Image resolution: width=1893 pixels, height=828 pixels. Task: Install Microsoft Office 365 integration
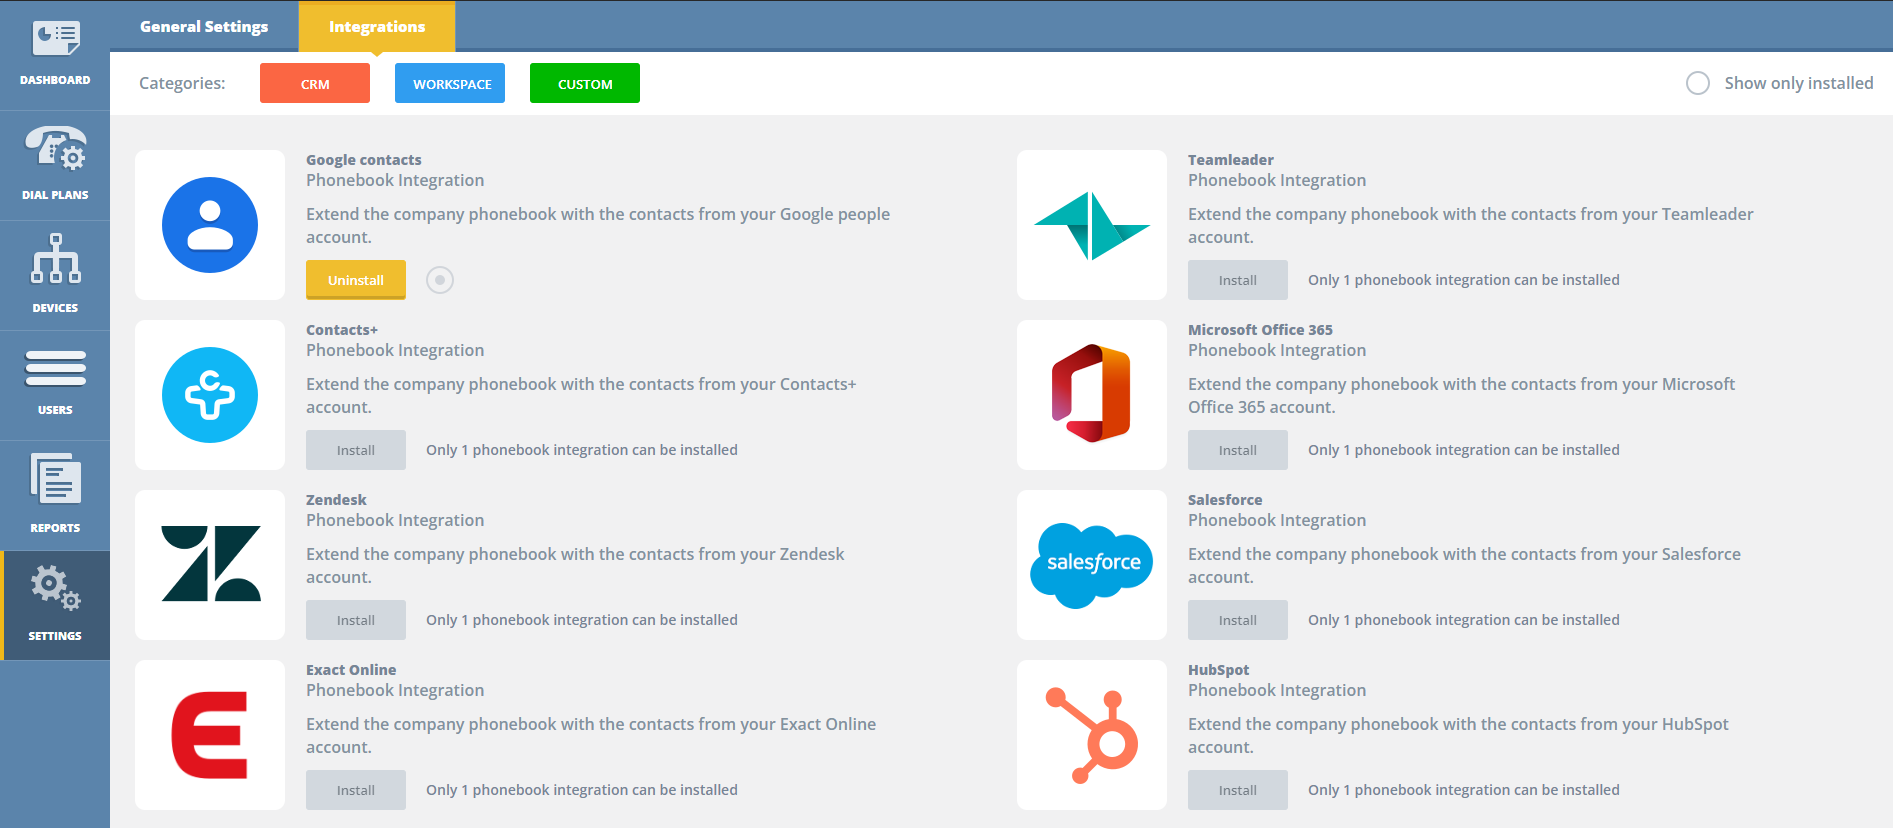tap(1238, 450)
